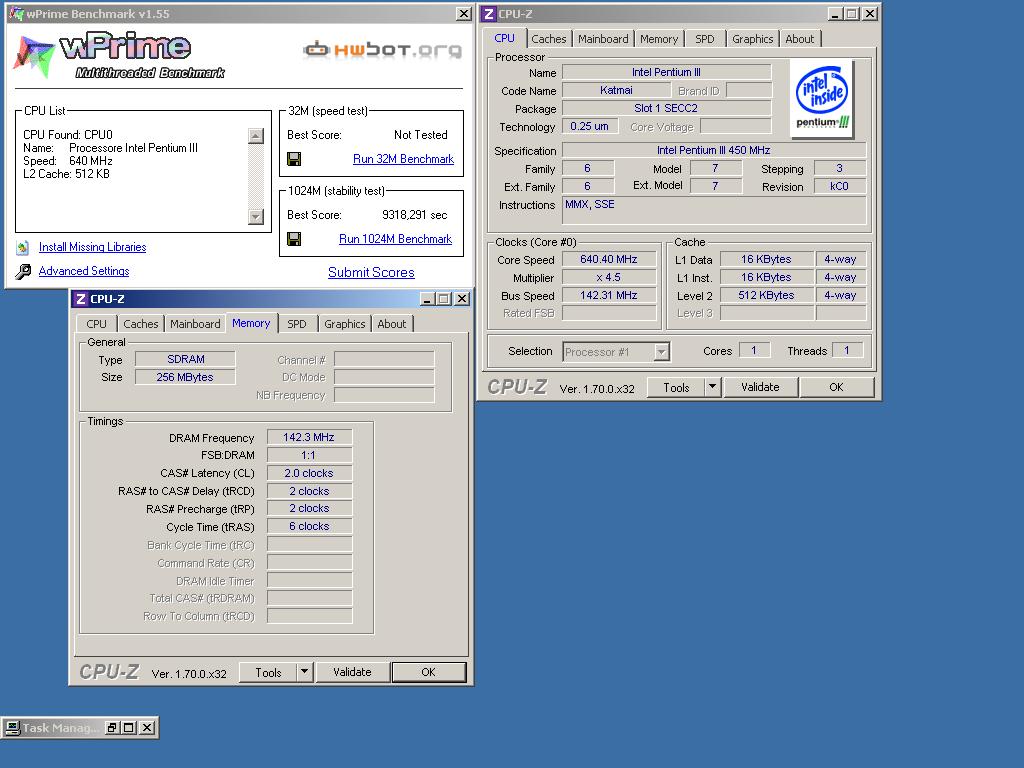Restore the minimized Task Manager window

tap(112, 728)
